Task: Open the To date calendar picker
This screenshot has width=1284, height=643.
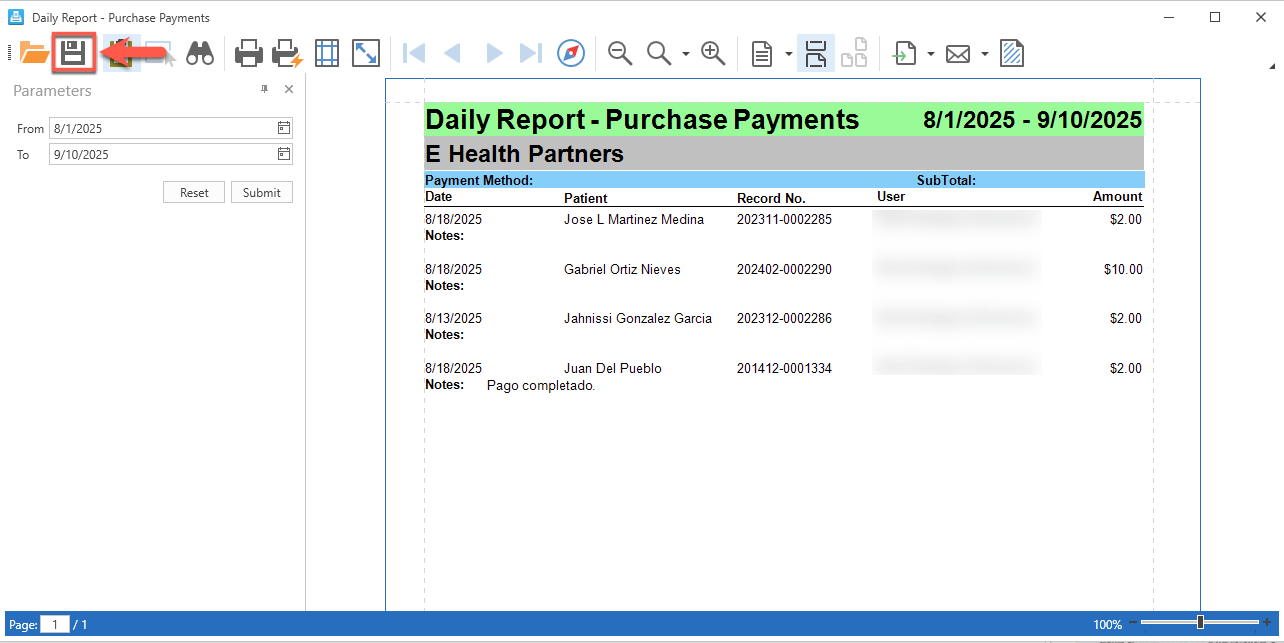Action: click(284, 154)
